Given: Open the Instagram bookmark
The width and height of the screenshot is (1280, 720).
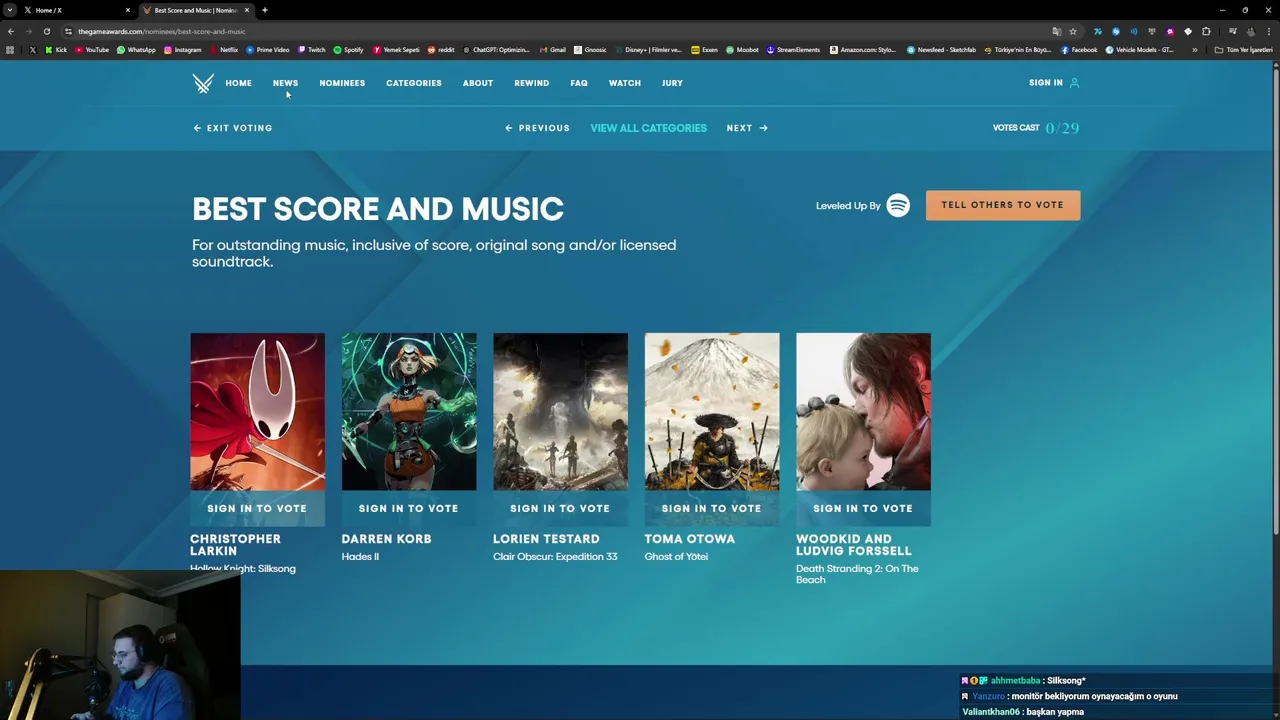Looking at the screenshot, I should pos(182,50).
